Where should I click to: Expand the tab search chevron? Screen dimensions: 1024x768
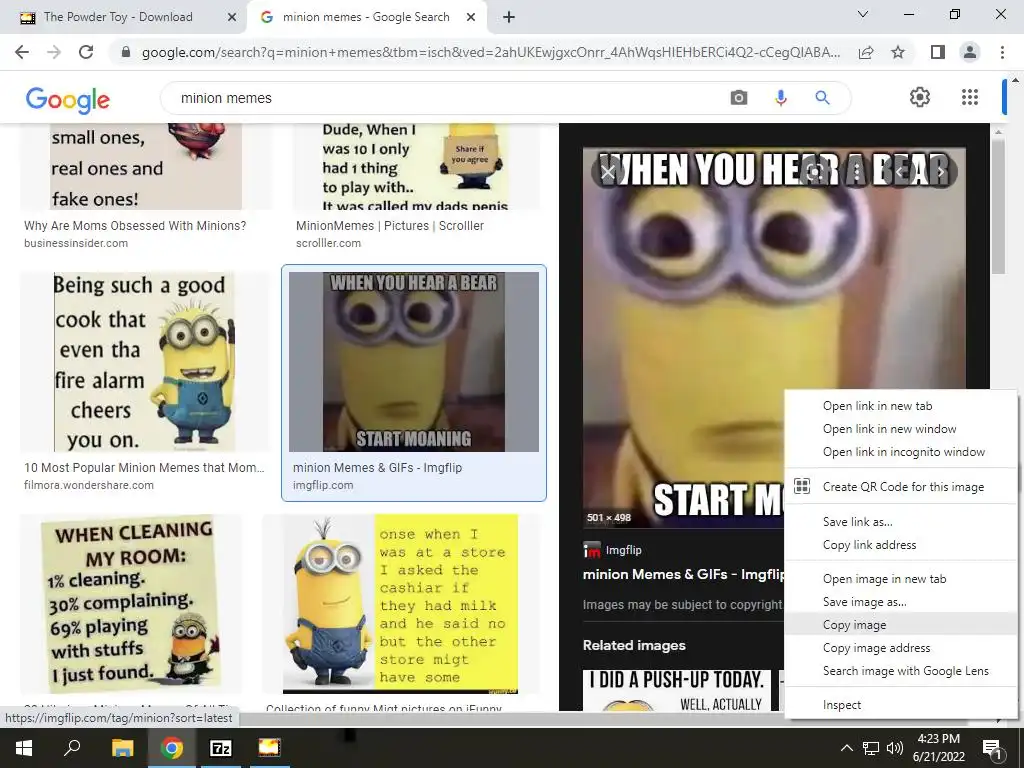click(x=863, y=14)
